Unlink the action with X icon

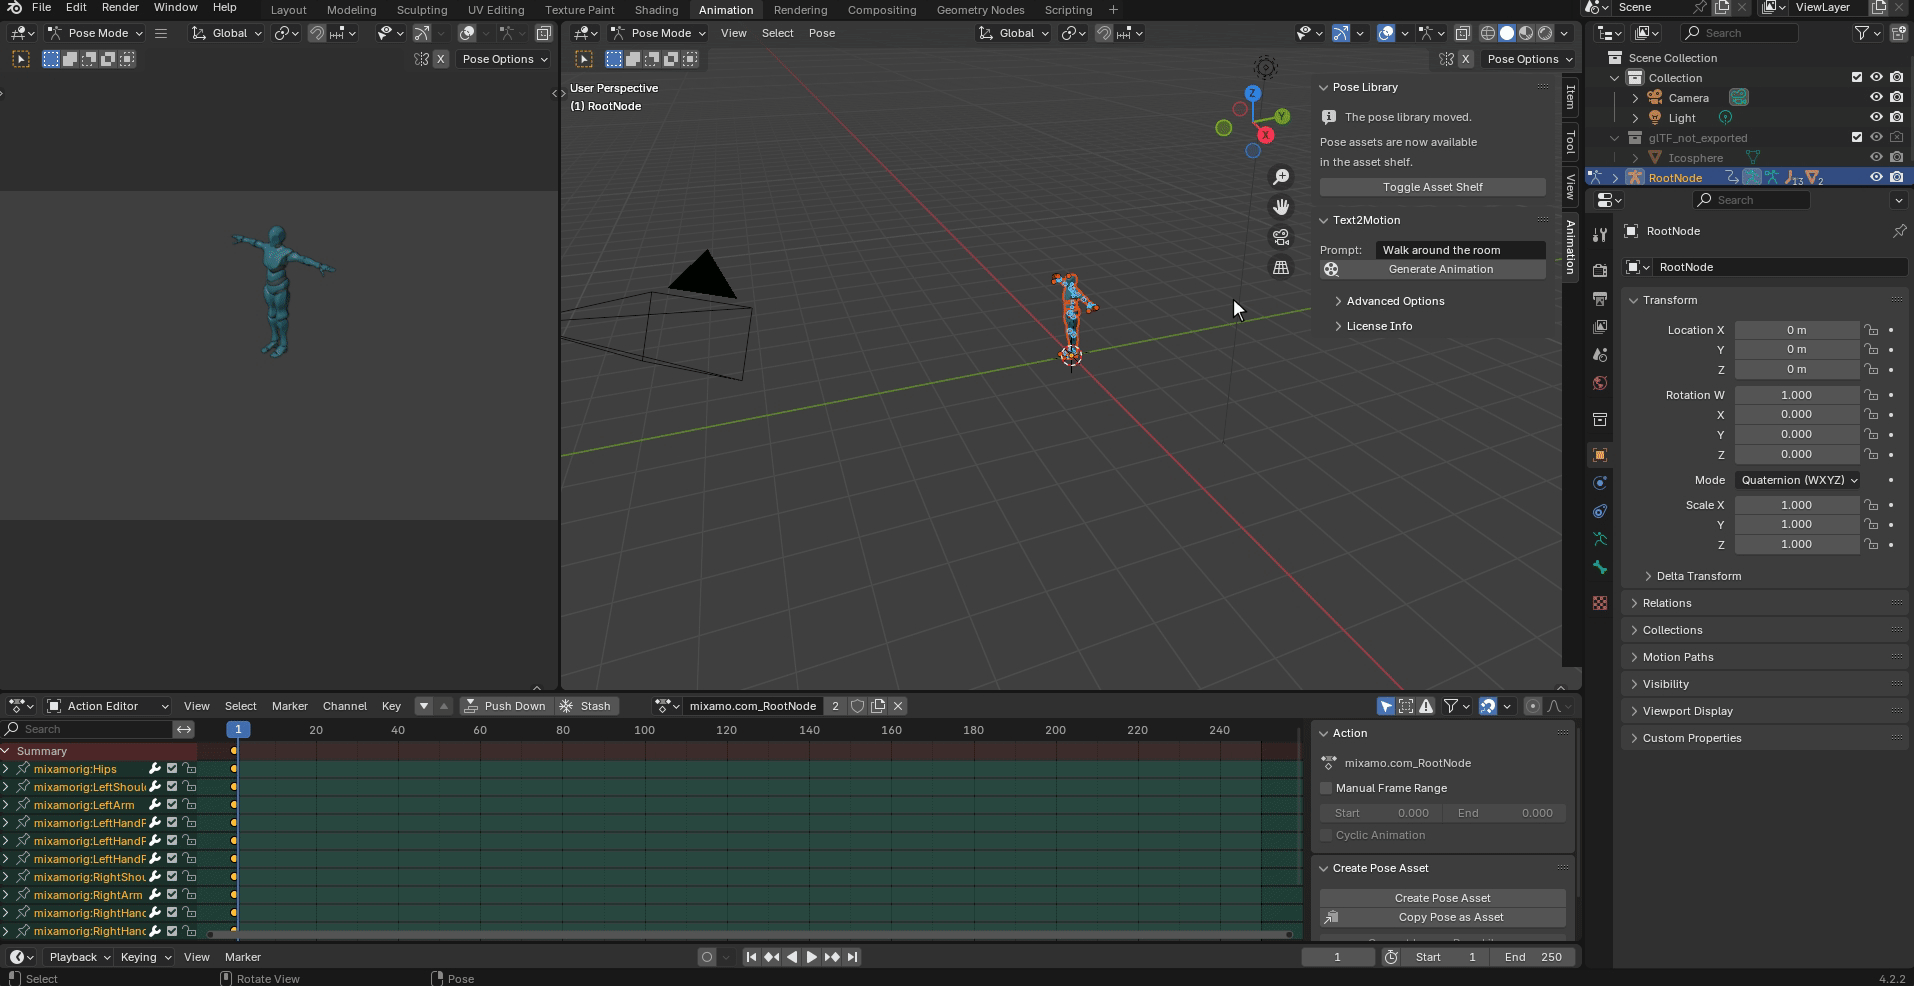pos(898,706)
